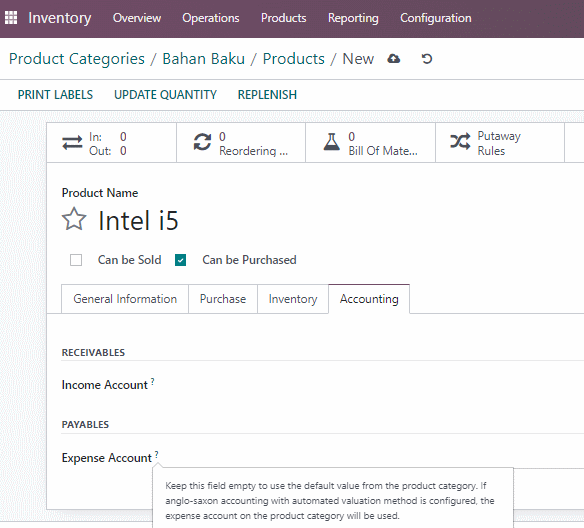Open the Operations menu

(x=211, y=18)
